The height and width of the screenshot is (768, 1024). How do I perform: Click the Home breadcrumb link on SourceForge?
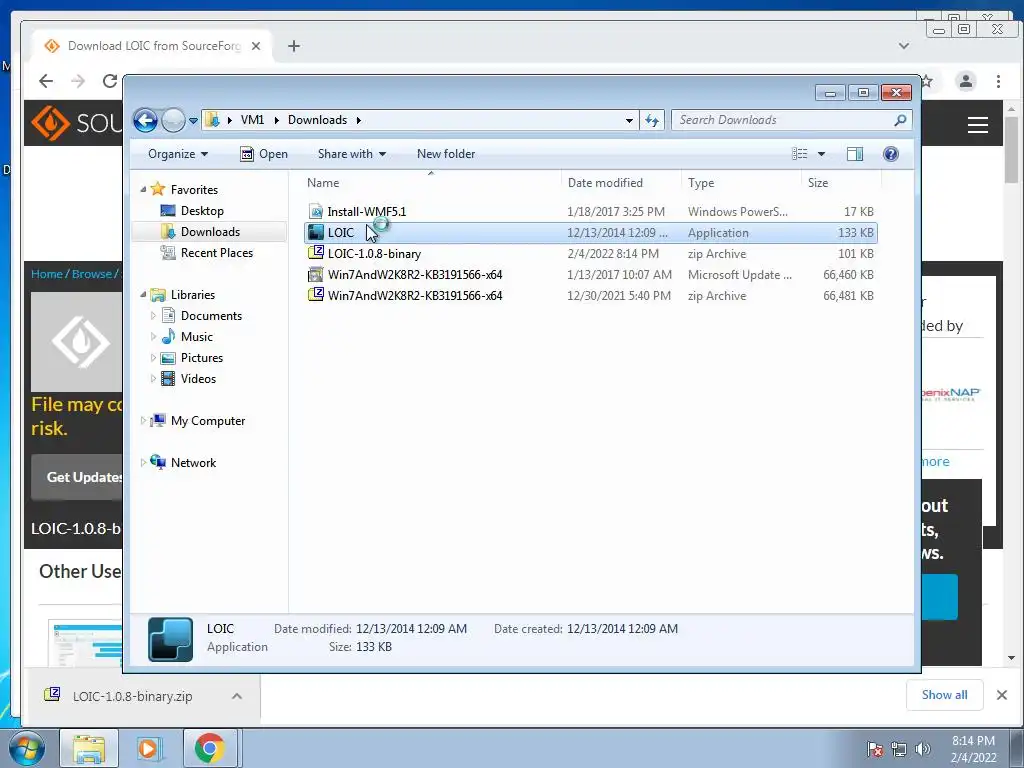[46, 274]
